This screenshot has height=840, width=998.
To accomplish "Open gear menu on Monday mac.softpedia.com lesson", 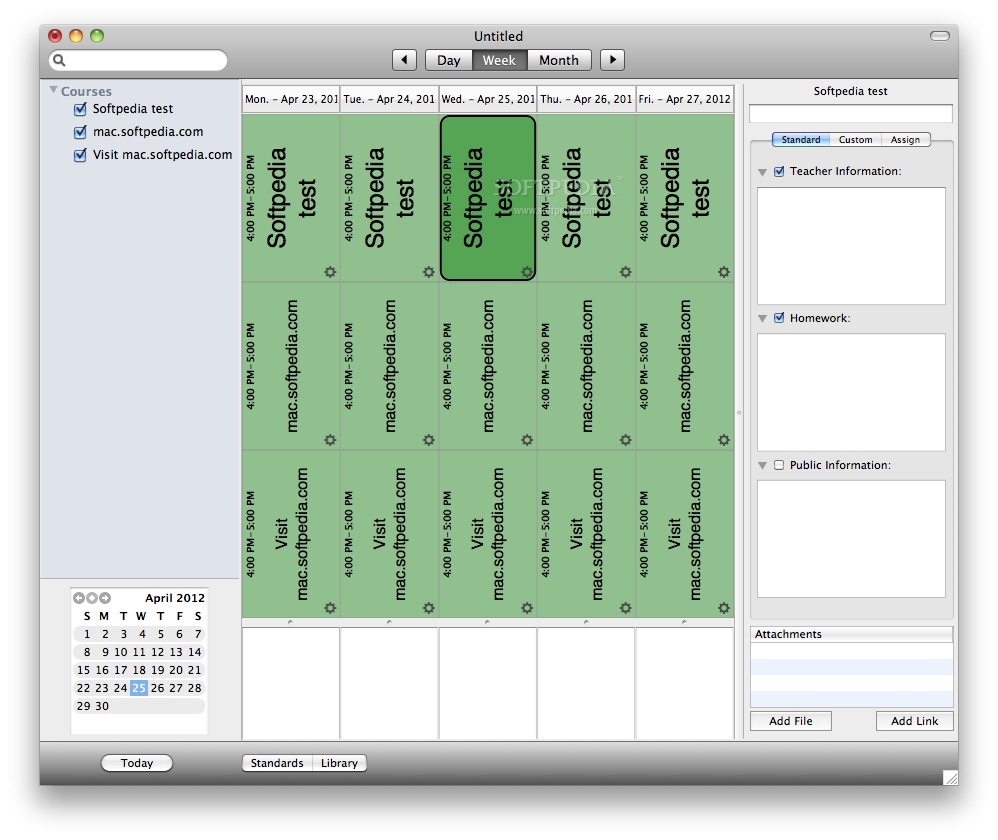I will click(x=330, y=440).
